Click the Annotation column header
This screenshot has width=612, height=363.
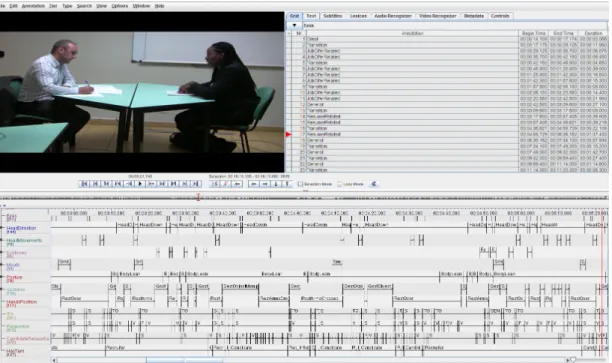click(412, 33)
